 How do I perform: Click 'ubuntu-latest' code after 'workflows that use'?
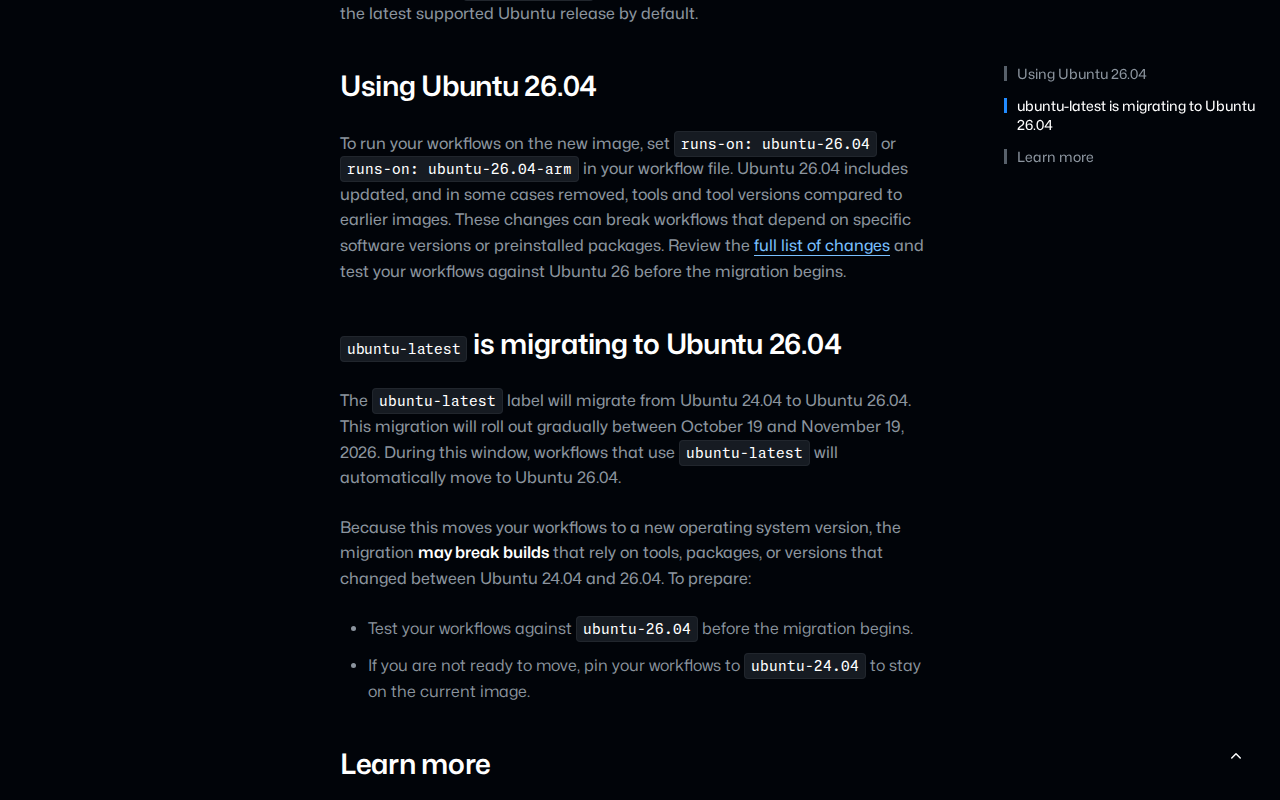744,453
